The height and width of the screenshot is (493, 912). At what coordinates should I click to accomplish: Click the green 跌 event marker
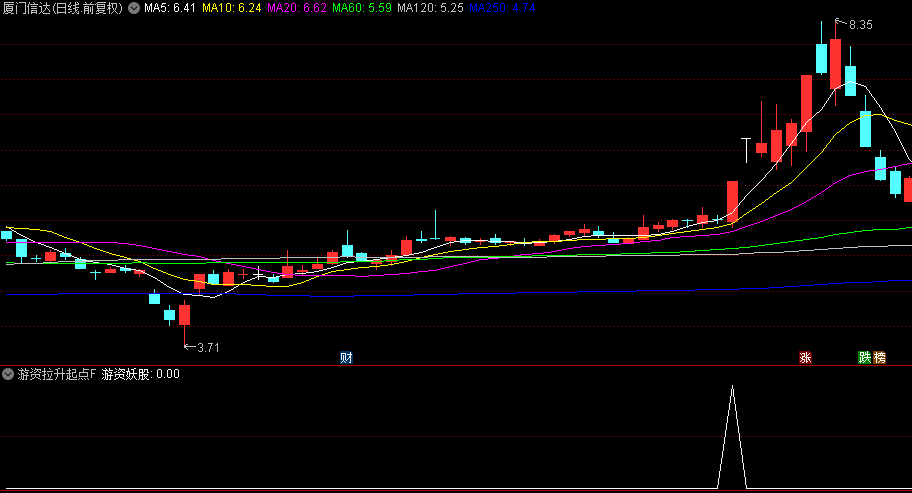click(x=864, y=358)
